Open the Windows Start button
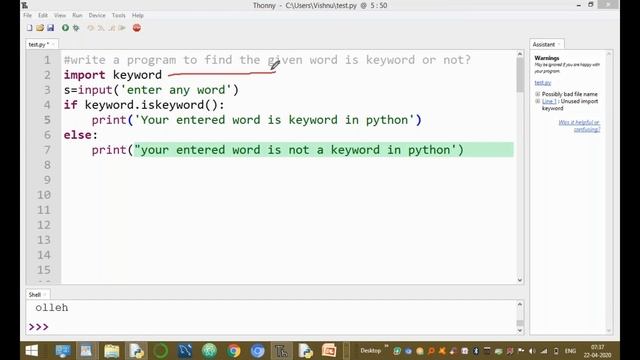 pyautogui.click(x=31, y=350)
